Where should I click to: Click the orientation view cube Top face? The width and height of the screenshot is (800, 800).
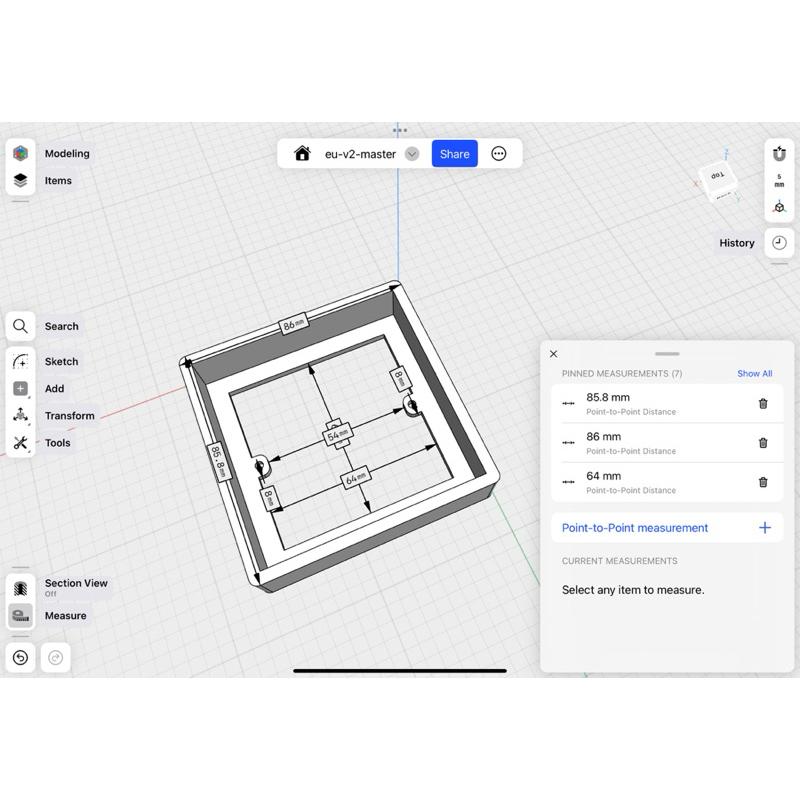pyautogui.click(x=717, y=175)
